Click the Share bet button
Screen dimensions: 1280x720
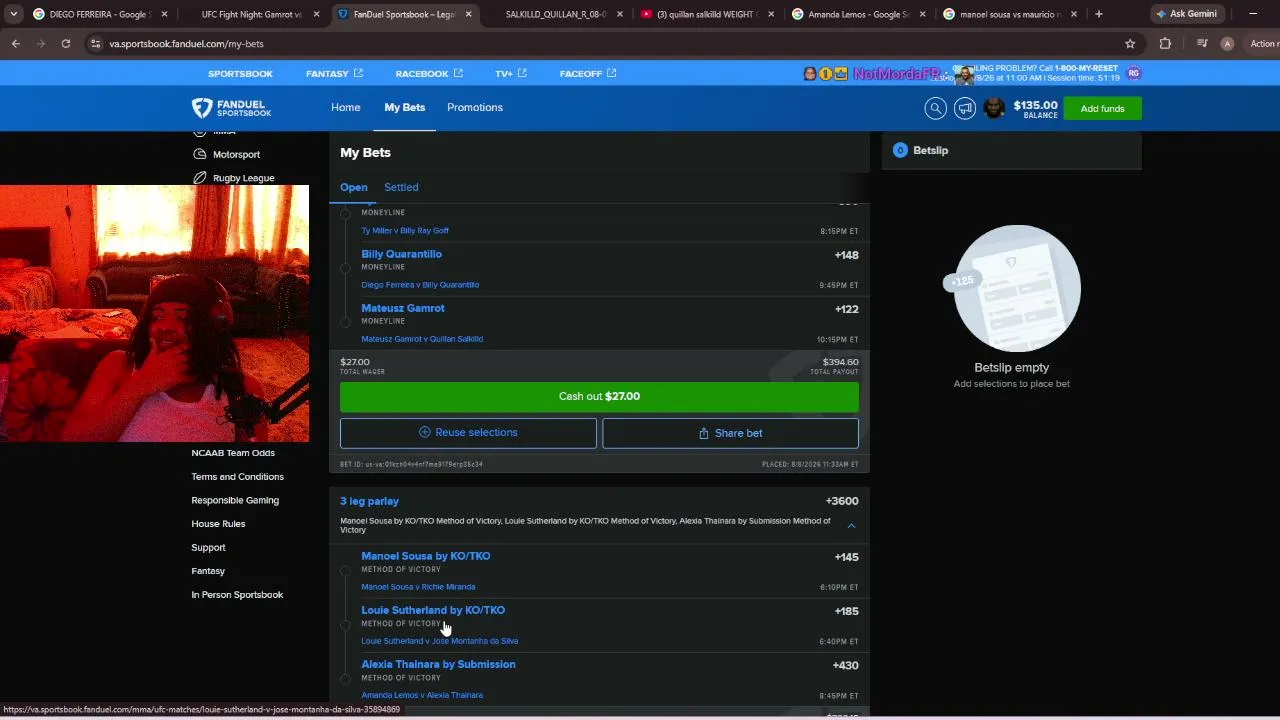coord(730,433)
